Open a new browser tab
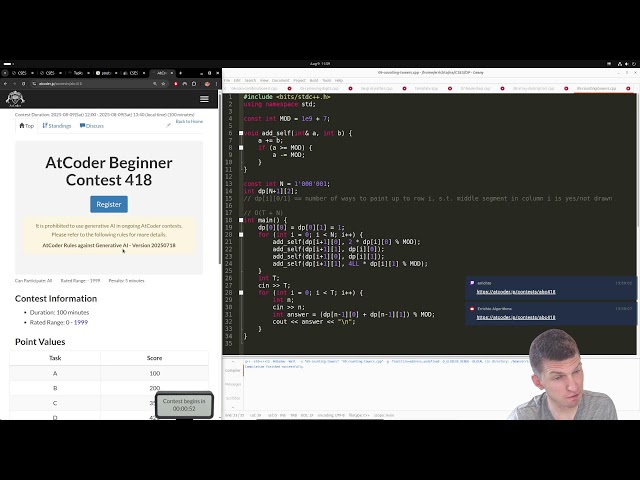640x480 pixels. pyautogui.click(x=180, y=73)
